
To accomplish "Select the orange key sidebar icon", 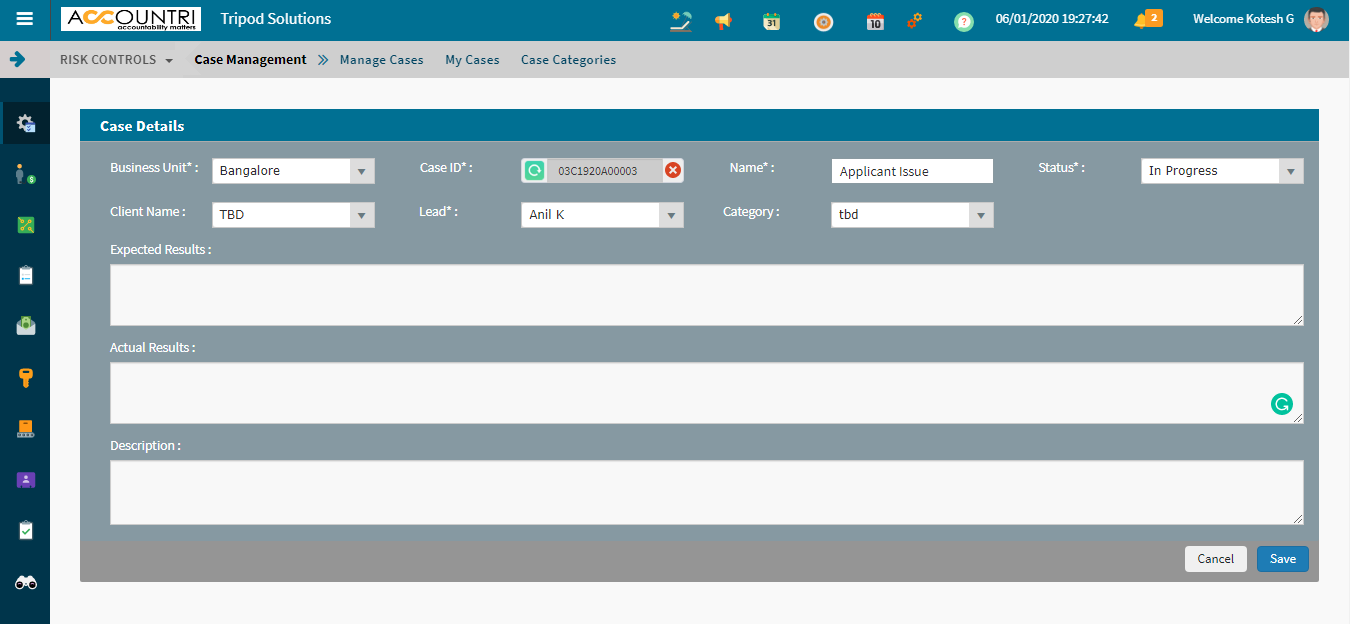I will click(x=26, y=377).
